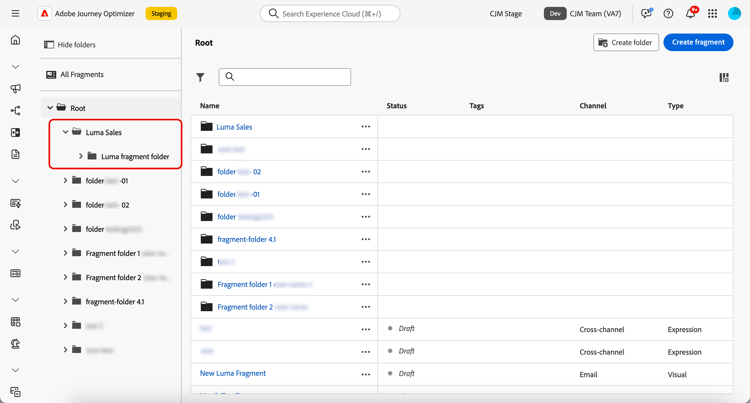Expand first sidebar section chevron below Home
This screenshot has height=403, width=750.
(15, 67)
